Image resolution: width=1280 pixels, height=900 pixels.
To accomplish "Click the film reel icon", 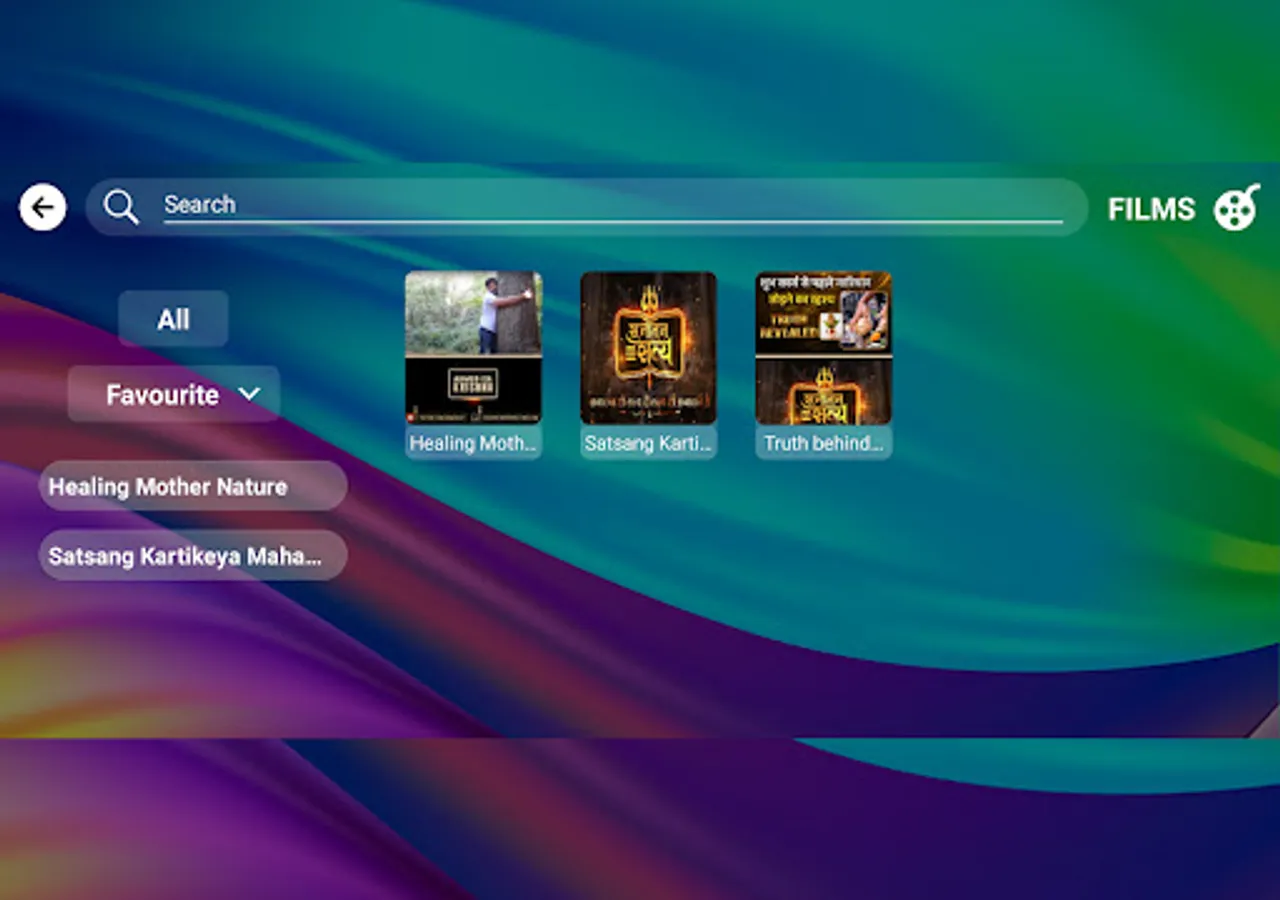I will tap(1237, 207).
